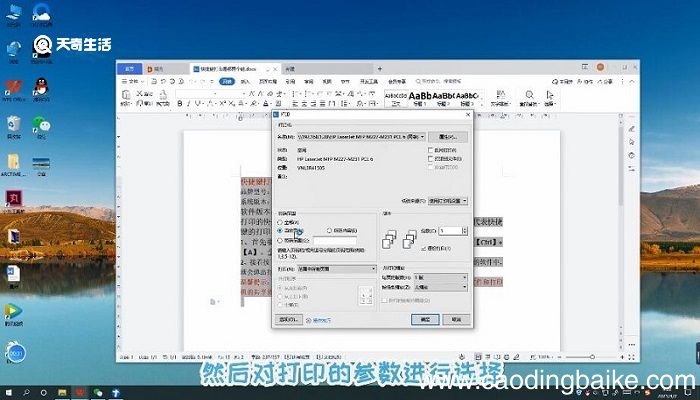700x400 pixels.
Task: Open the Text Tools icon in ribbon
Action: [x=500, y=97]
